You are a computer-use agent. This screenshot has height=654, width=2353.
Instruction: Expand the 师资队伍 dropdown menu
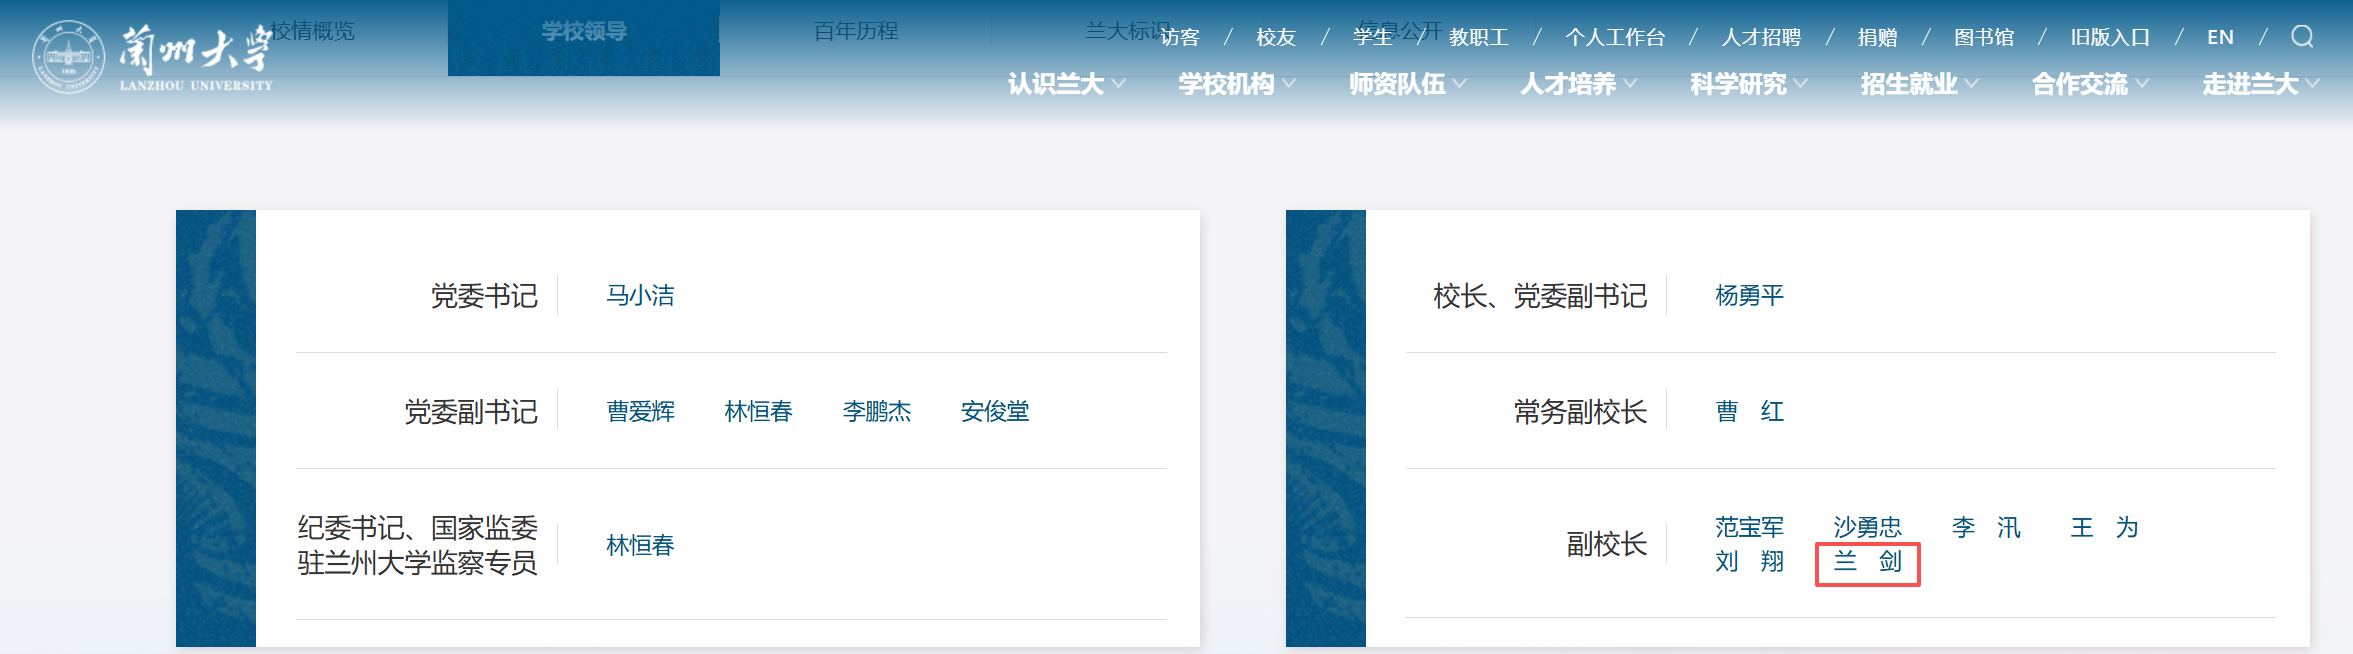click(x=1408, y=84)
